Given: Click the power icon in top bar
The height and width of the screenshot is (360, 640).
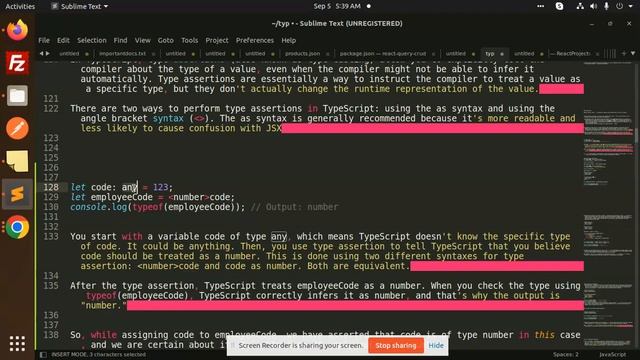Looking at the screenshot, I should [x=620, y=6].
